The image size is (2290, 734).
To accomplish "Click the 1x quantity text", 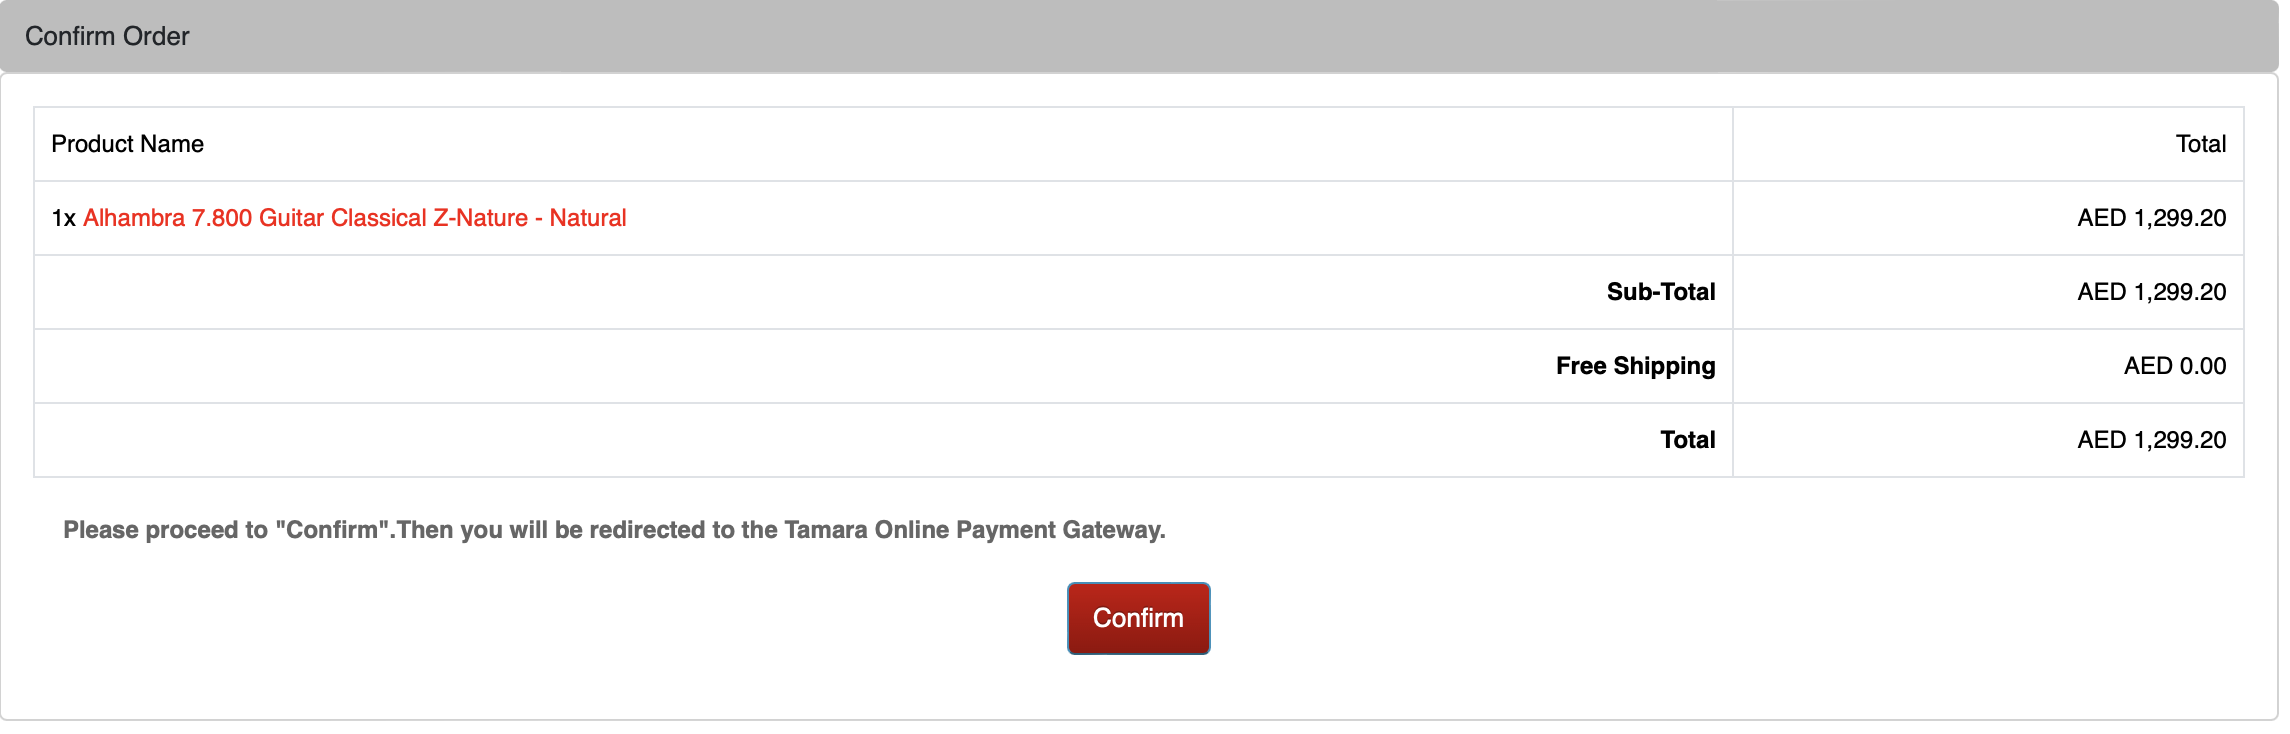I will [x=63, y=218].
